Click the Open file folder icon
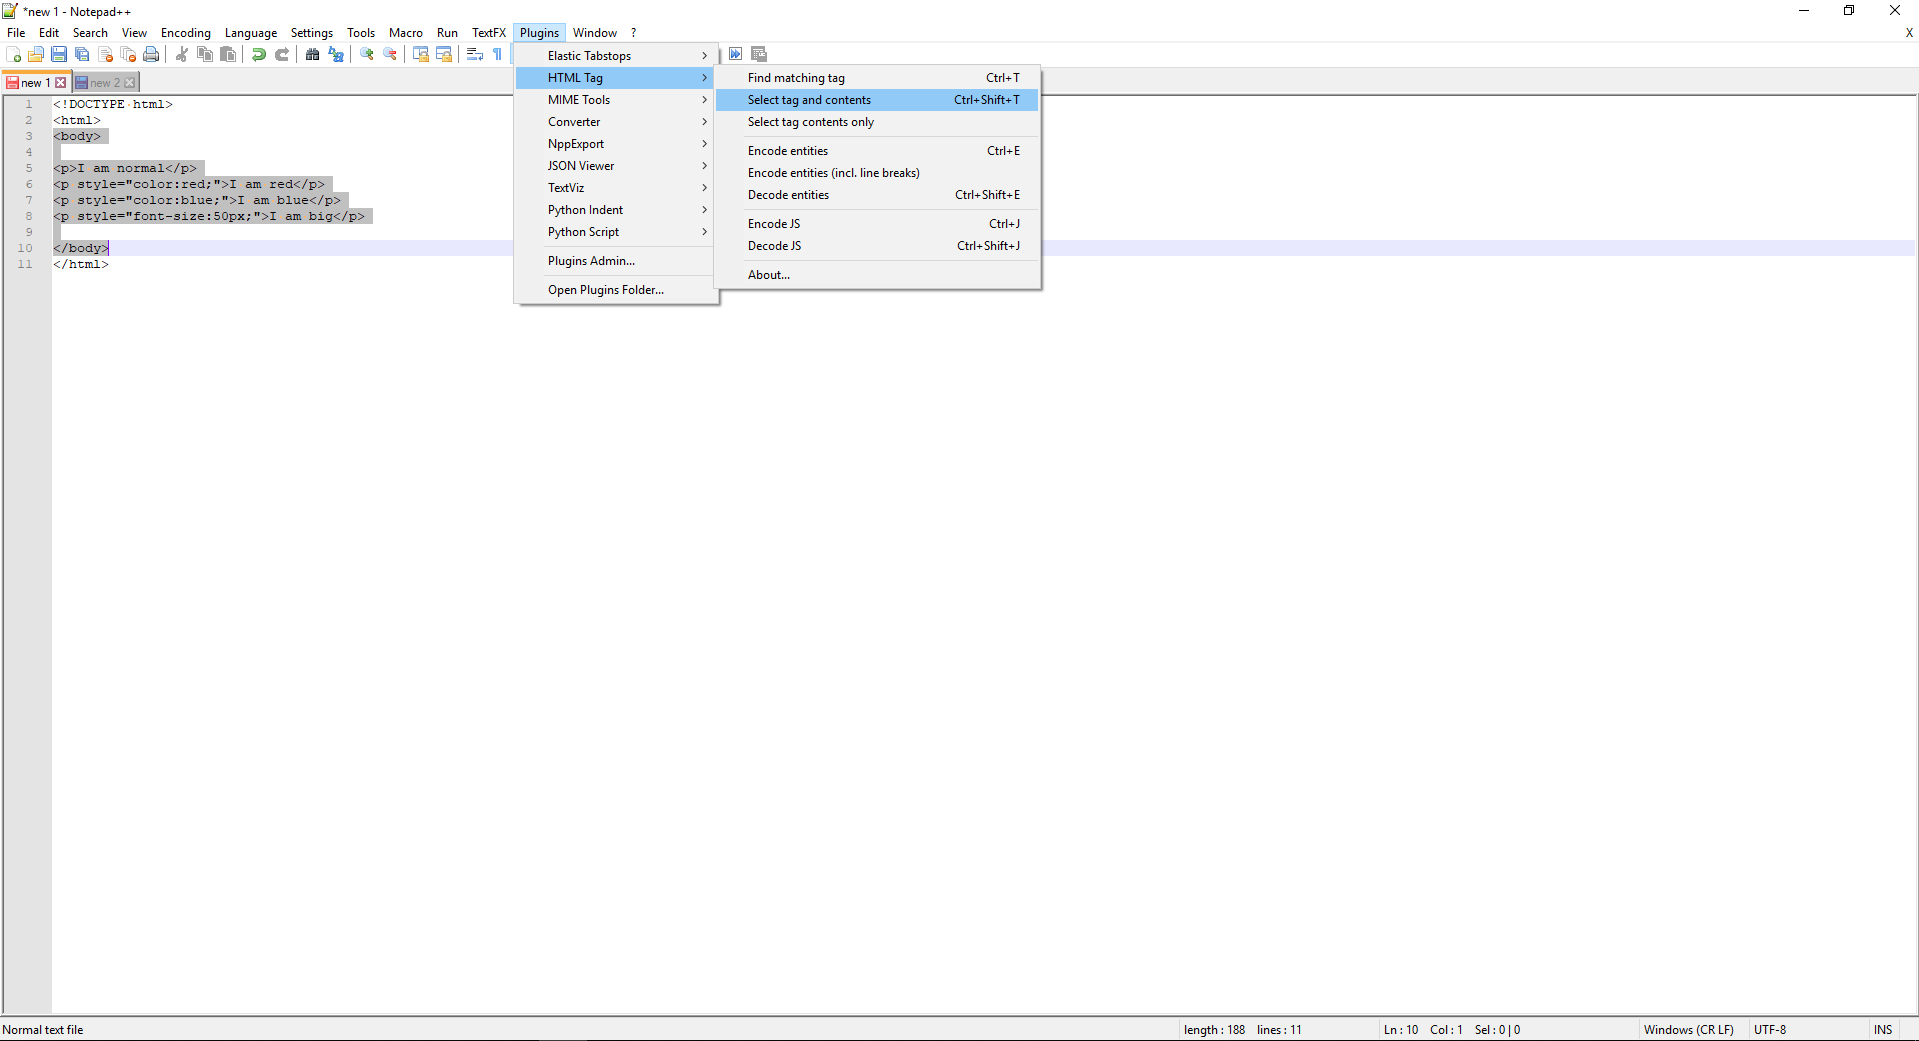Screen dimensions: 1919x1041 pos(36,55)
